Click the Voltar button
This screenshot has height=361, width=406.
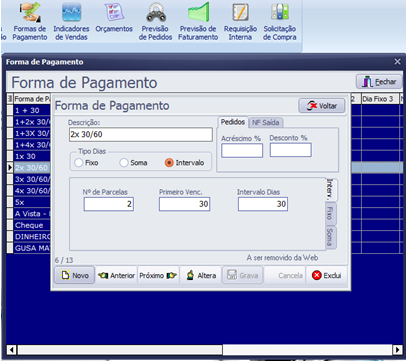[x=322, y=106]
